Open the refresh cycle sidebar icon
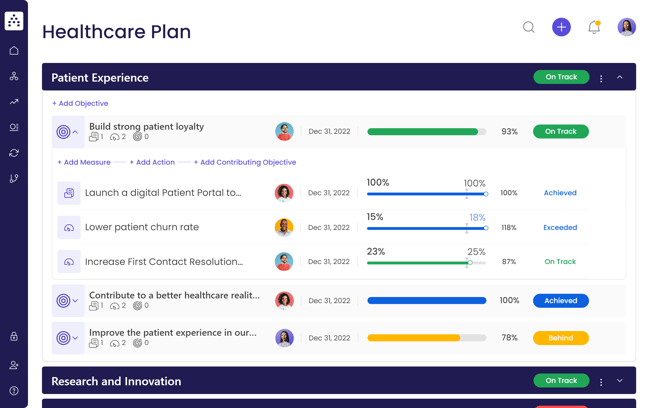This screenshot has width=650, height=408. (14, 153)
